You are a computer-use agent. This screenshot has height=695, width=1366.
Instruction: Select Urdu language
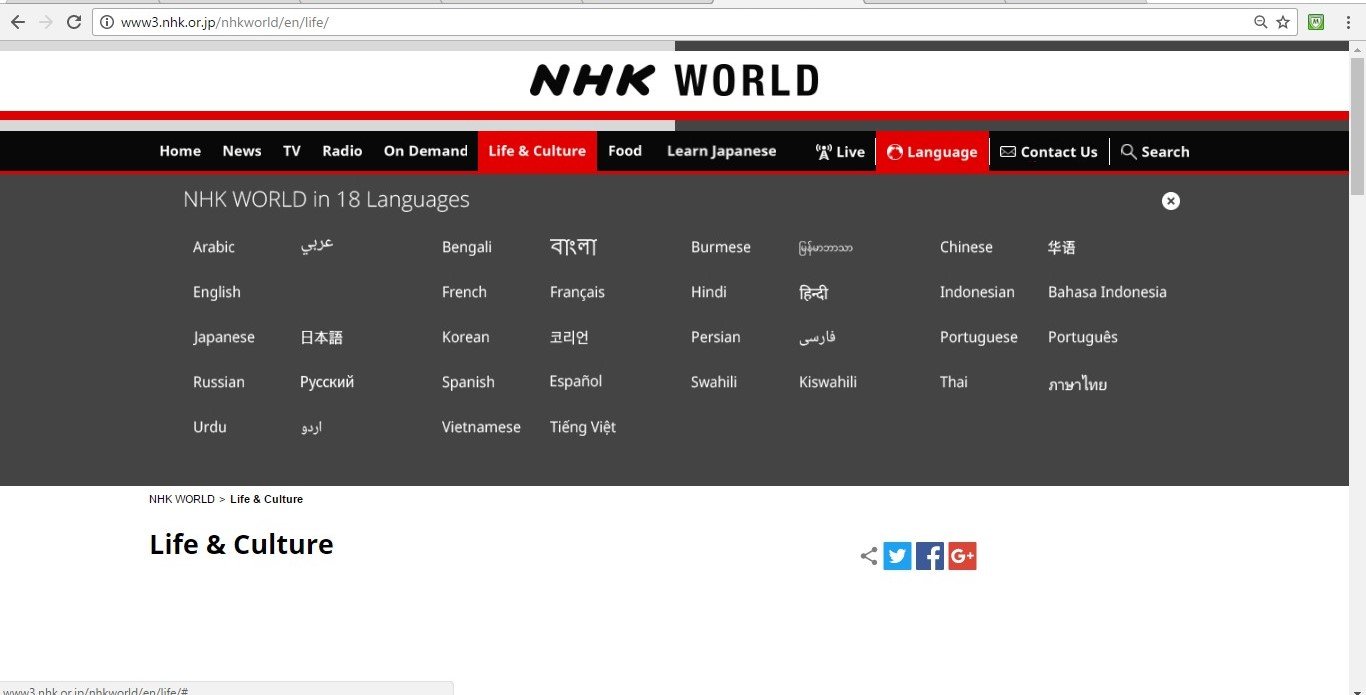point(210,427)
